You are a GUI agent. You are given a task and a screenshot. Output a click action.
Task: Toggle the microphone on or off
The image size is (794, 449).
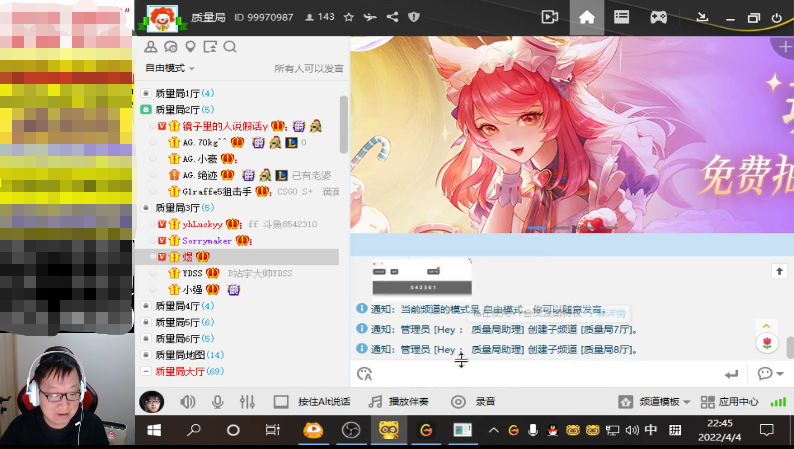(217, 402)
